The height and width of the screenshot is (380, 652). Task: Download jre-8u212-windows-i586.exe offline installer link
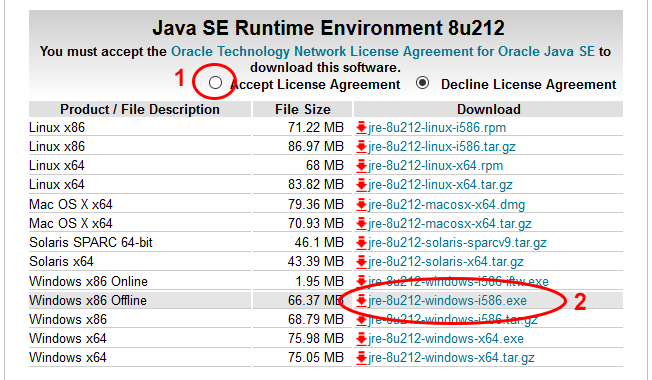coord(447,301)
